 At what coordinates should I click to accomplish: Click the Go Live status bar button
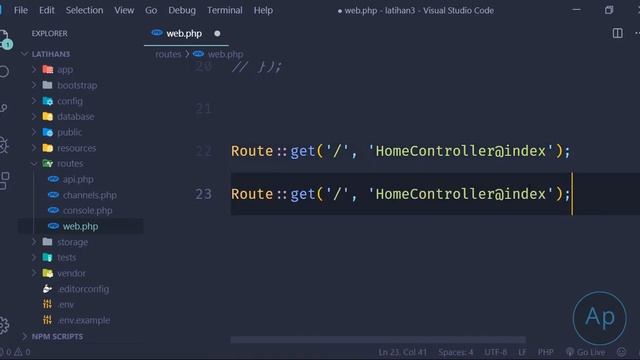(585, 352)
